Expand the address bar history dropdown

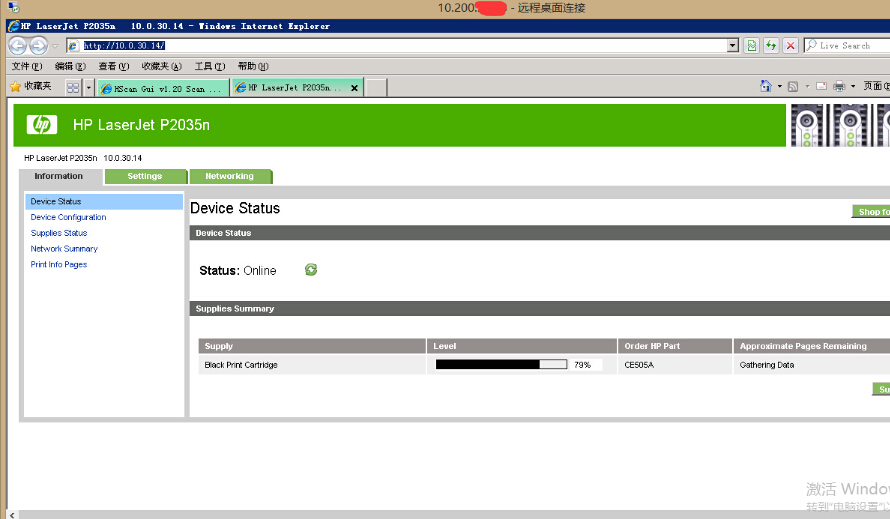733,45
